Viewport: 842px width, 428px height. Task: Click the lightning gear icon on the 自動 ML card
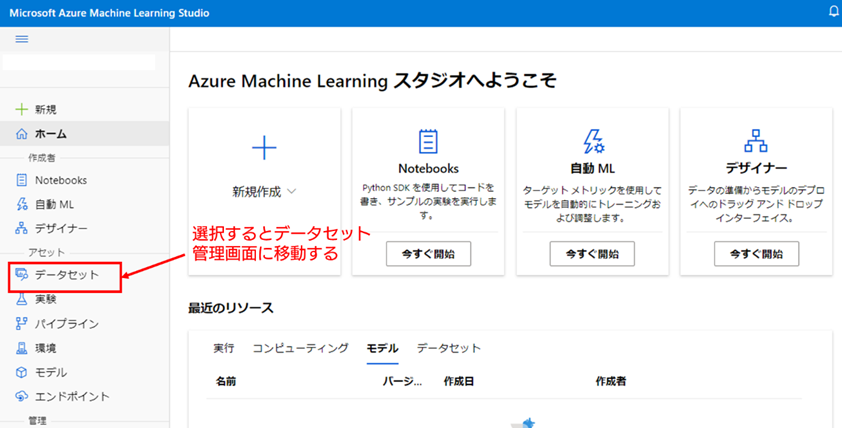(x=593, y=142)
